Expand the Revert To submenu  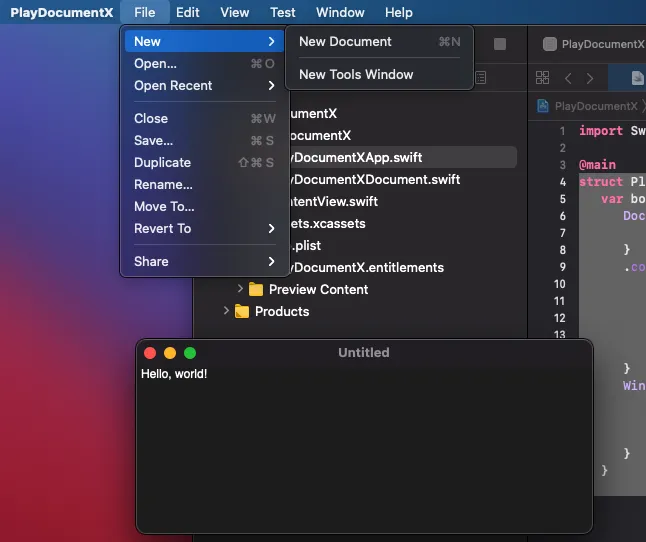pos(204,229)
